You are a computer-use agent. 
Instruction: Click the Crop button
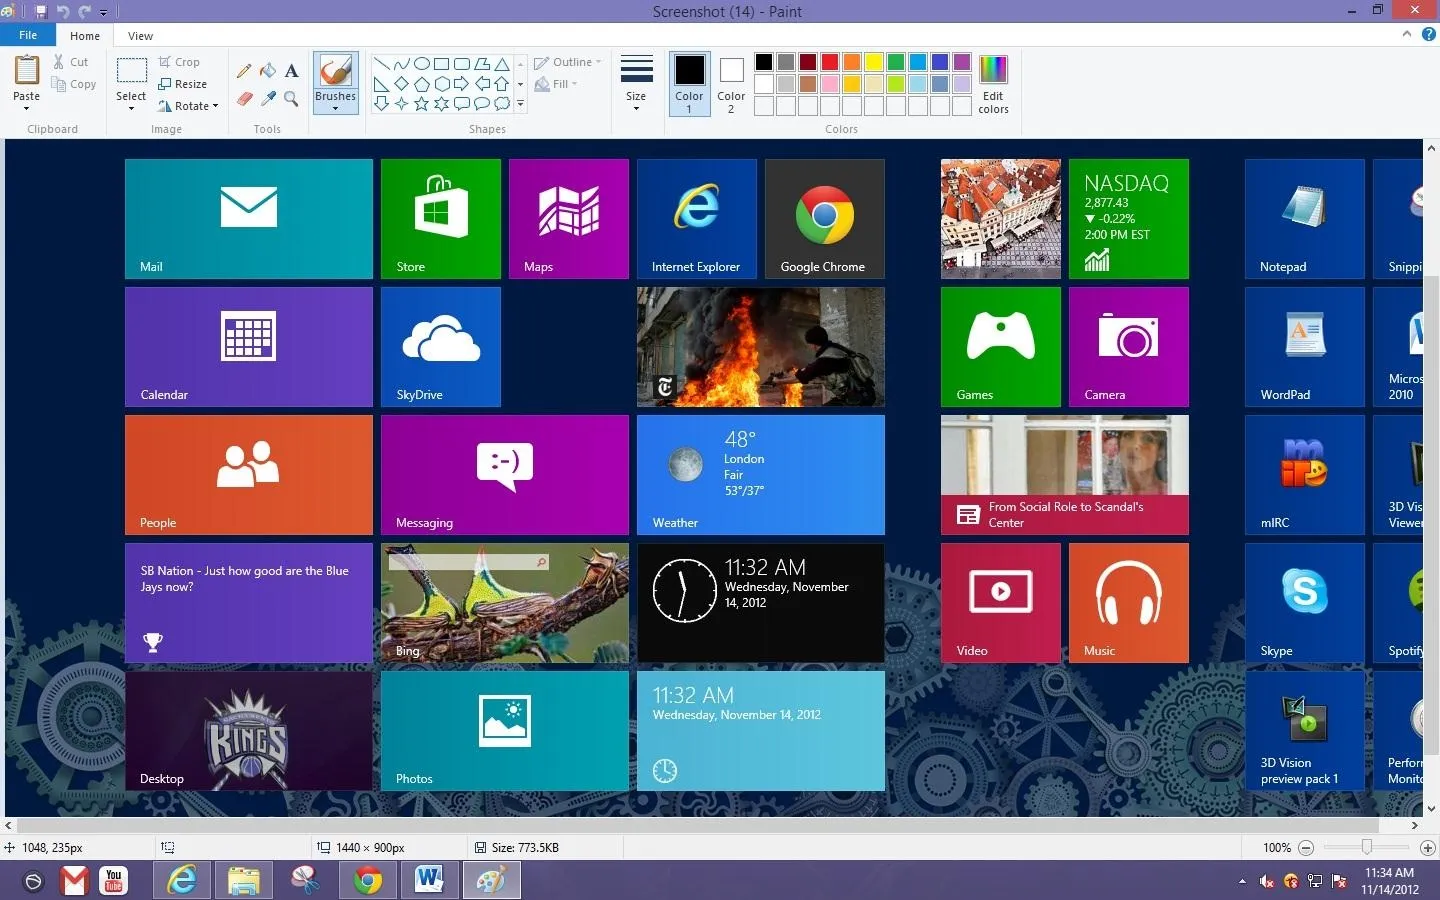179,62
